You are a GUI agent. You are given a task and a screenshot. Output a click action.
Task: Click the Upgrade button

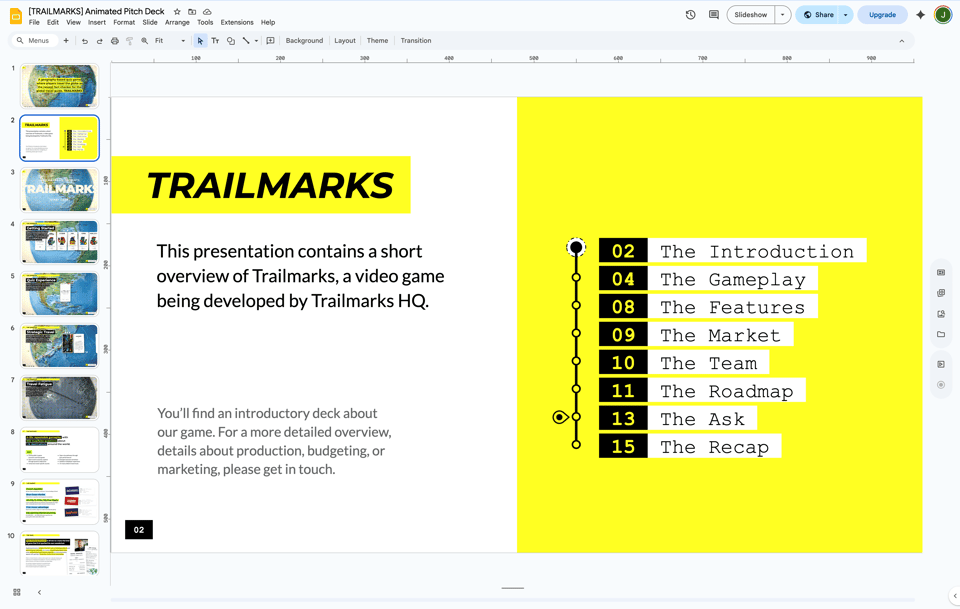tap(881, 14)
